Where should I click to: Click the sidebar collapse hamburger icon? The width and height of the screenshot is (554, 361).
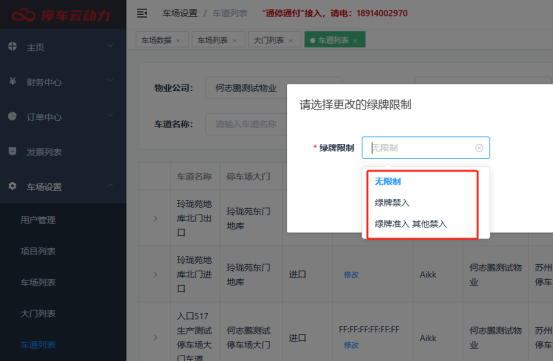click(x=142, y=13)
